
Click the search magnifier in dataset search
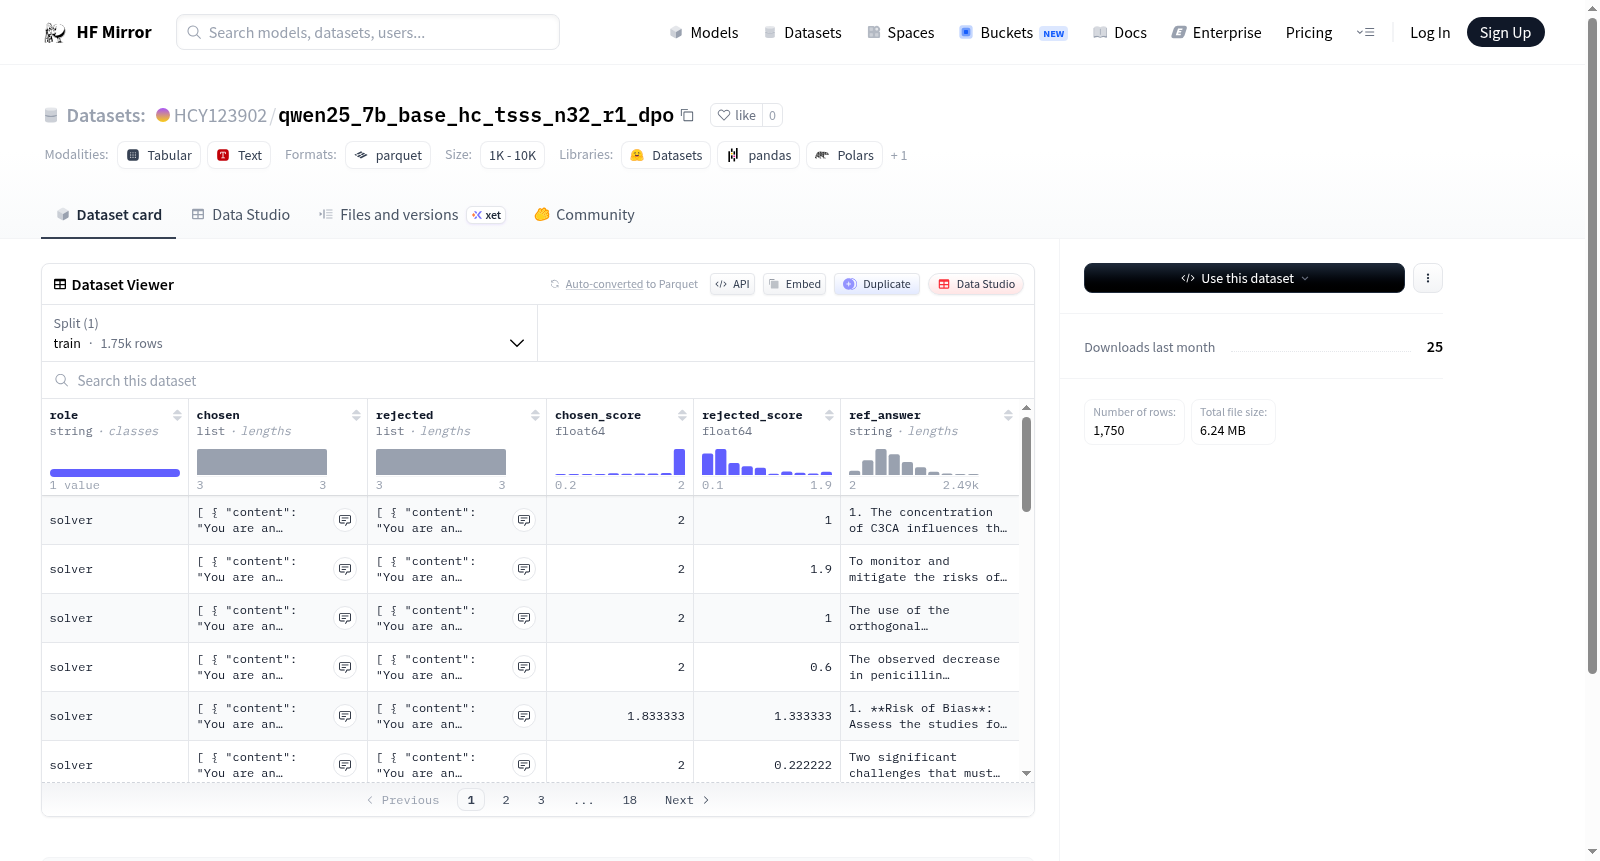(62, 381)
